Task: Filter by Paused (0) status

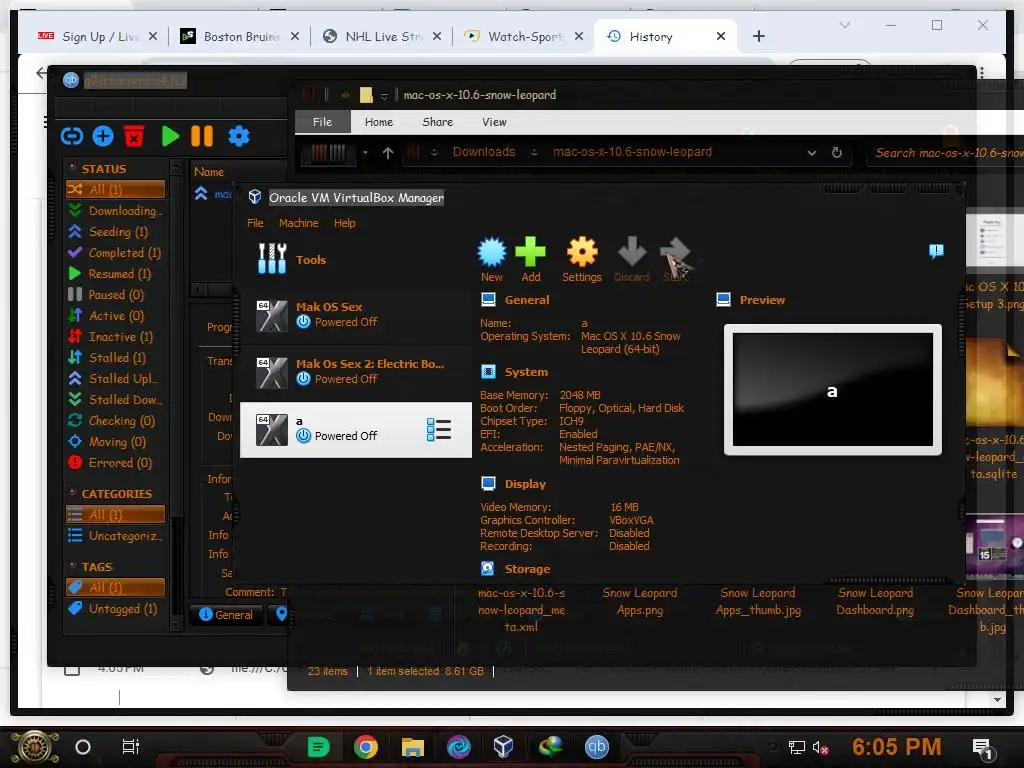Action: (x=116, y=295)
